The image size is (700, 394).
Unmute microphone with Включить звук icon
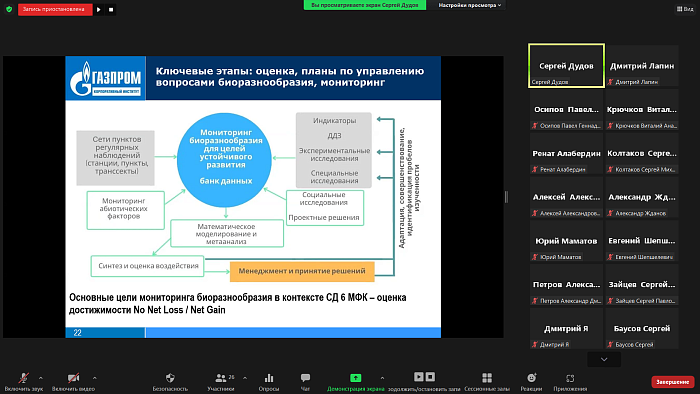coord(24,378)
